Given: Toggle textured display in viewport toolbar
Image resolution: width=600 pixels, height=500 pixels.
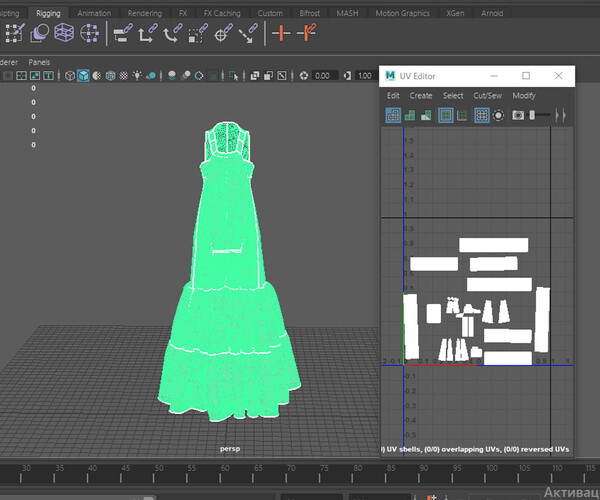Looking at the screenshot, I should click(x=124, y=76).
